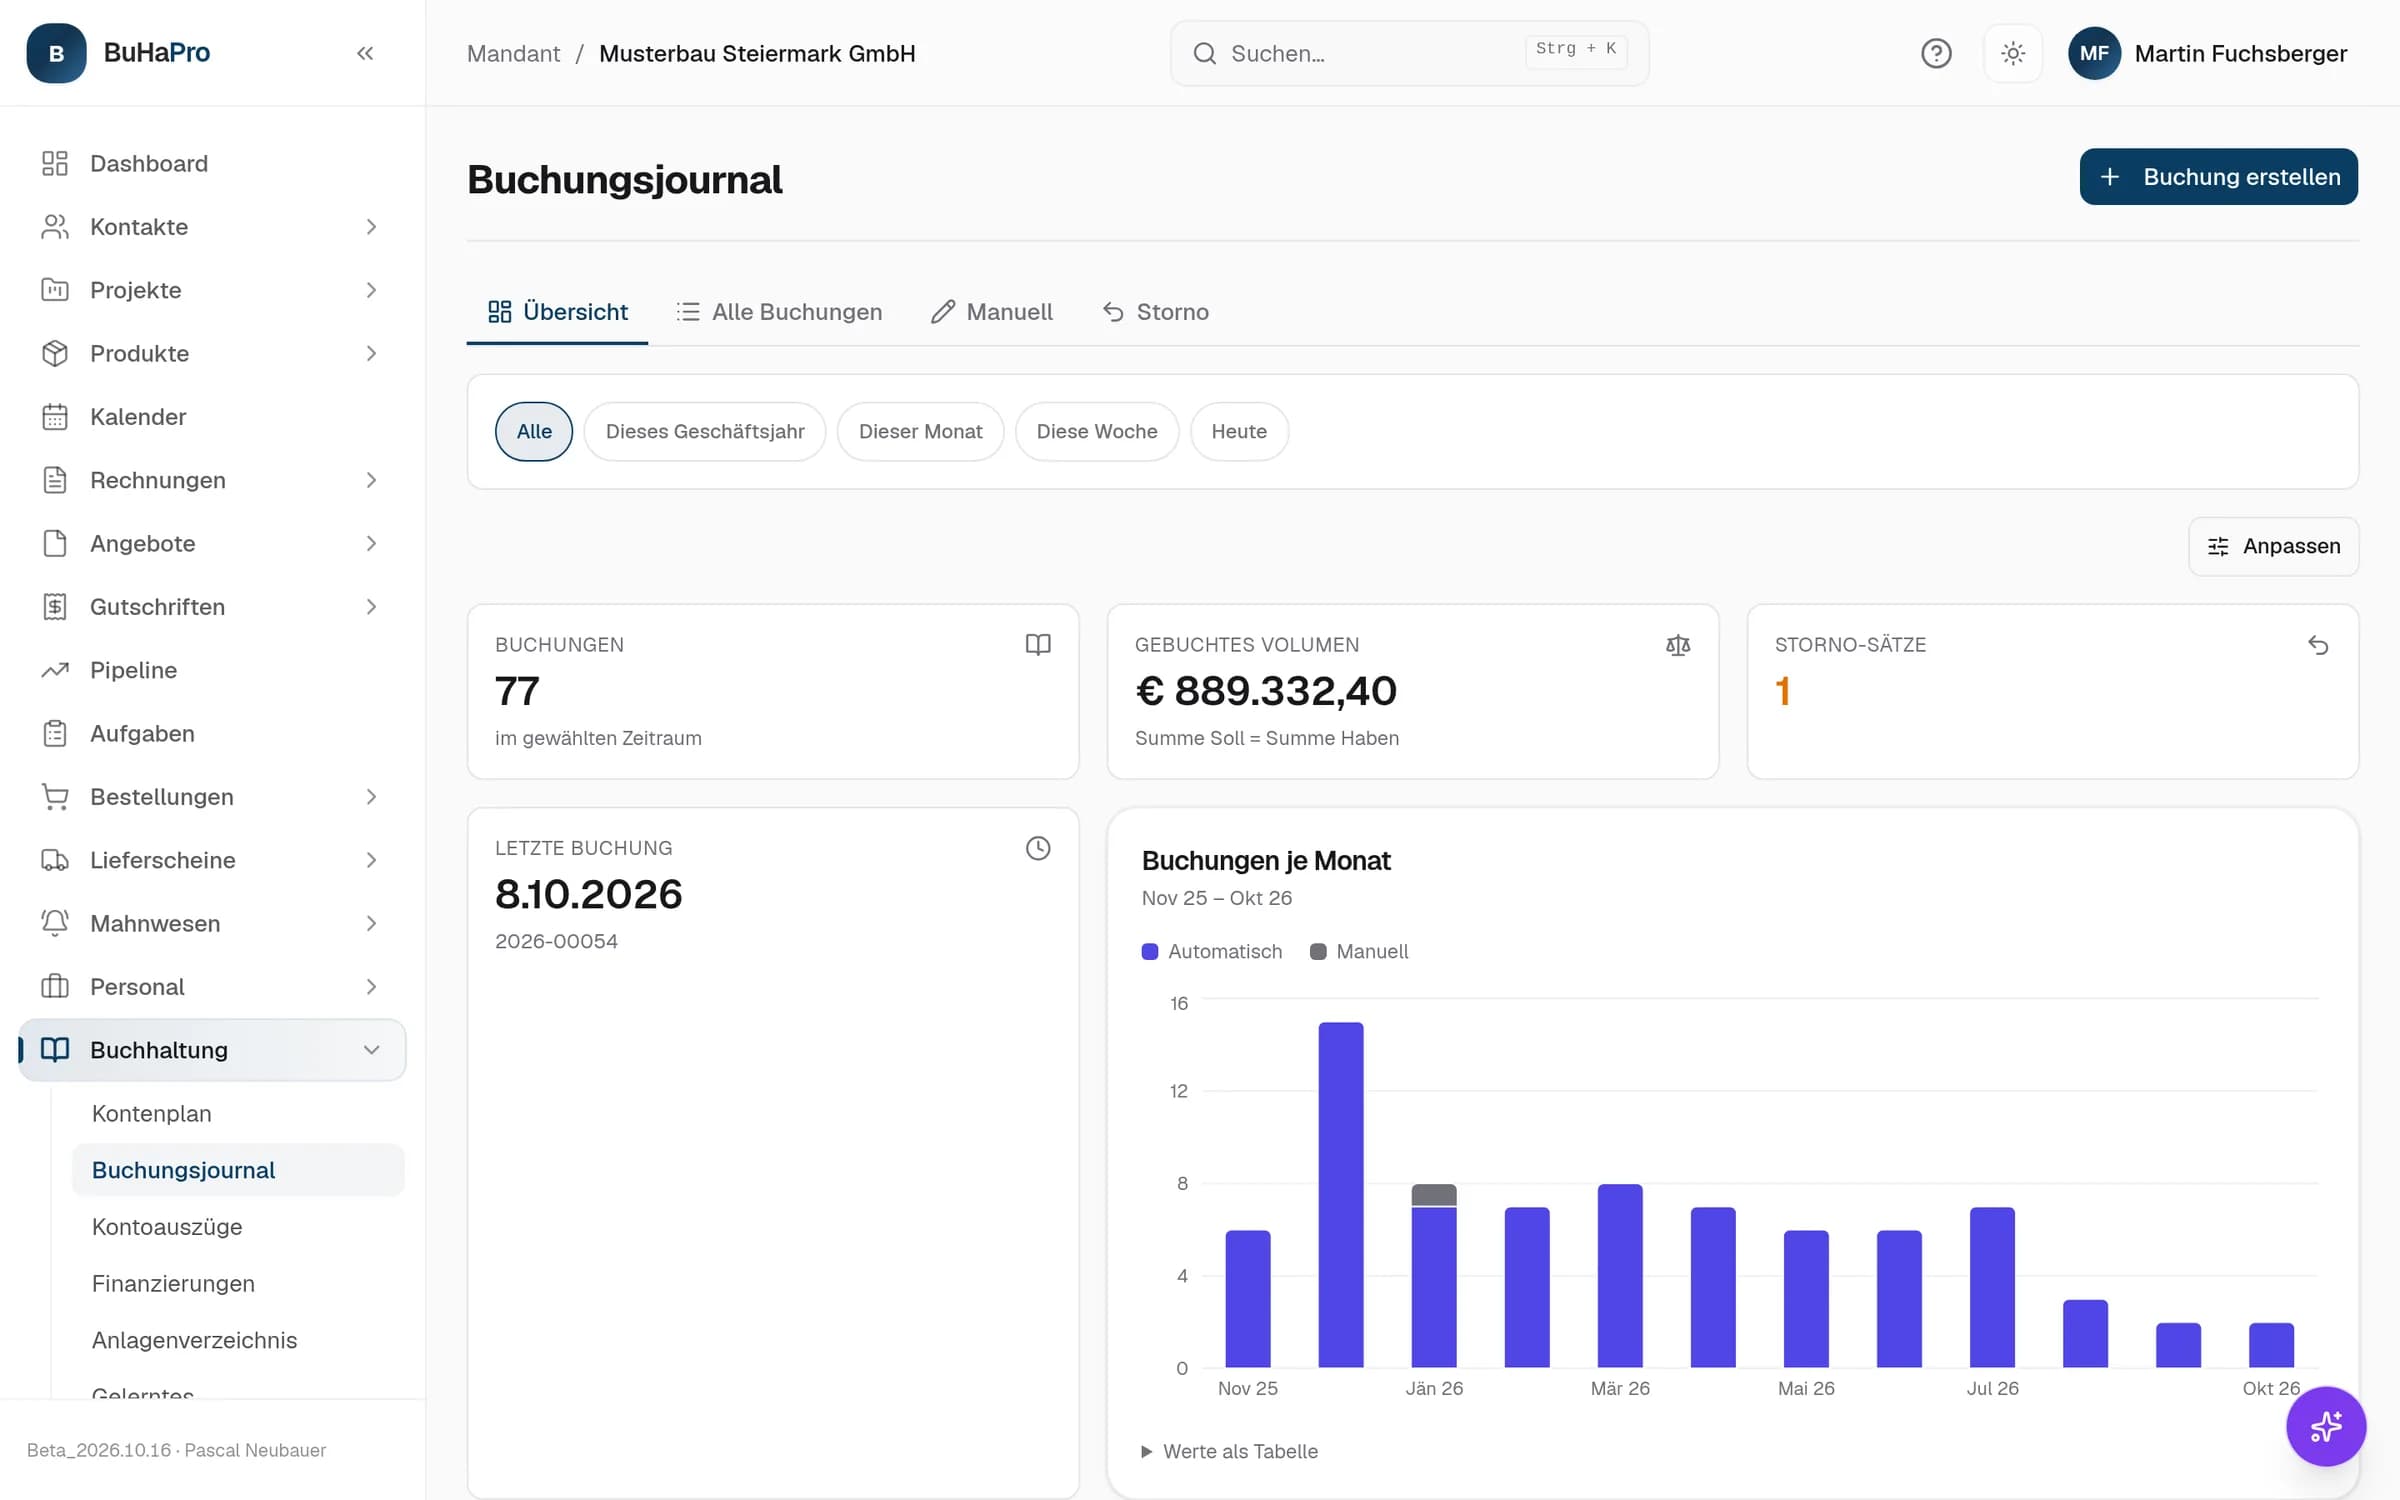The height and width of the screenshot is (1500, 2400).
Task: Open the help question-mark icon
Action: coord(1936,53)
